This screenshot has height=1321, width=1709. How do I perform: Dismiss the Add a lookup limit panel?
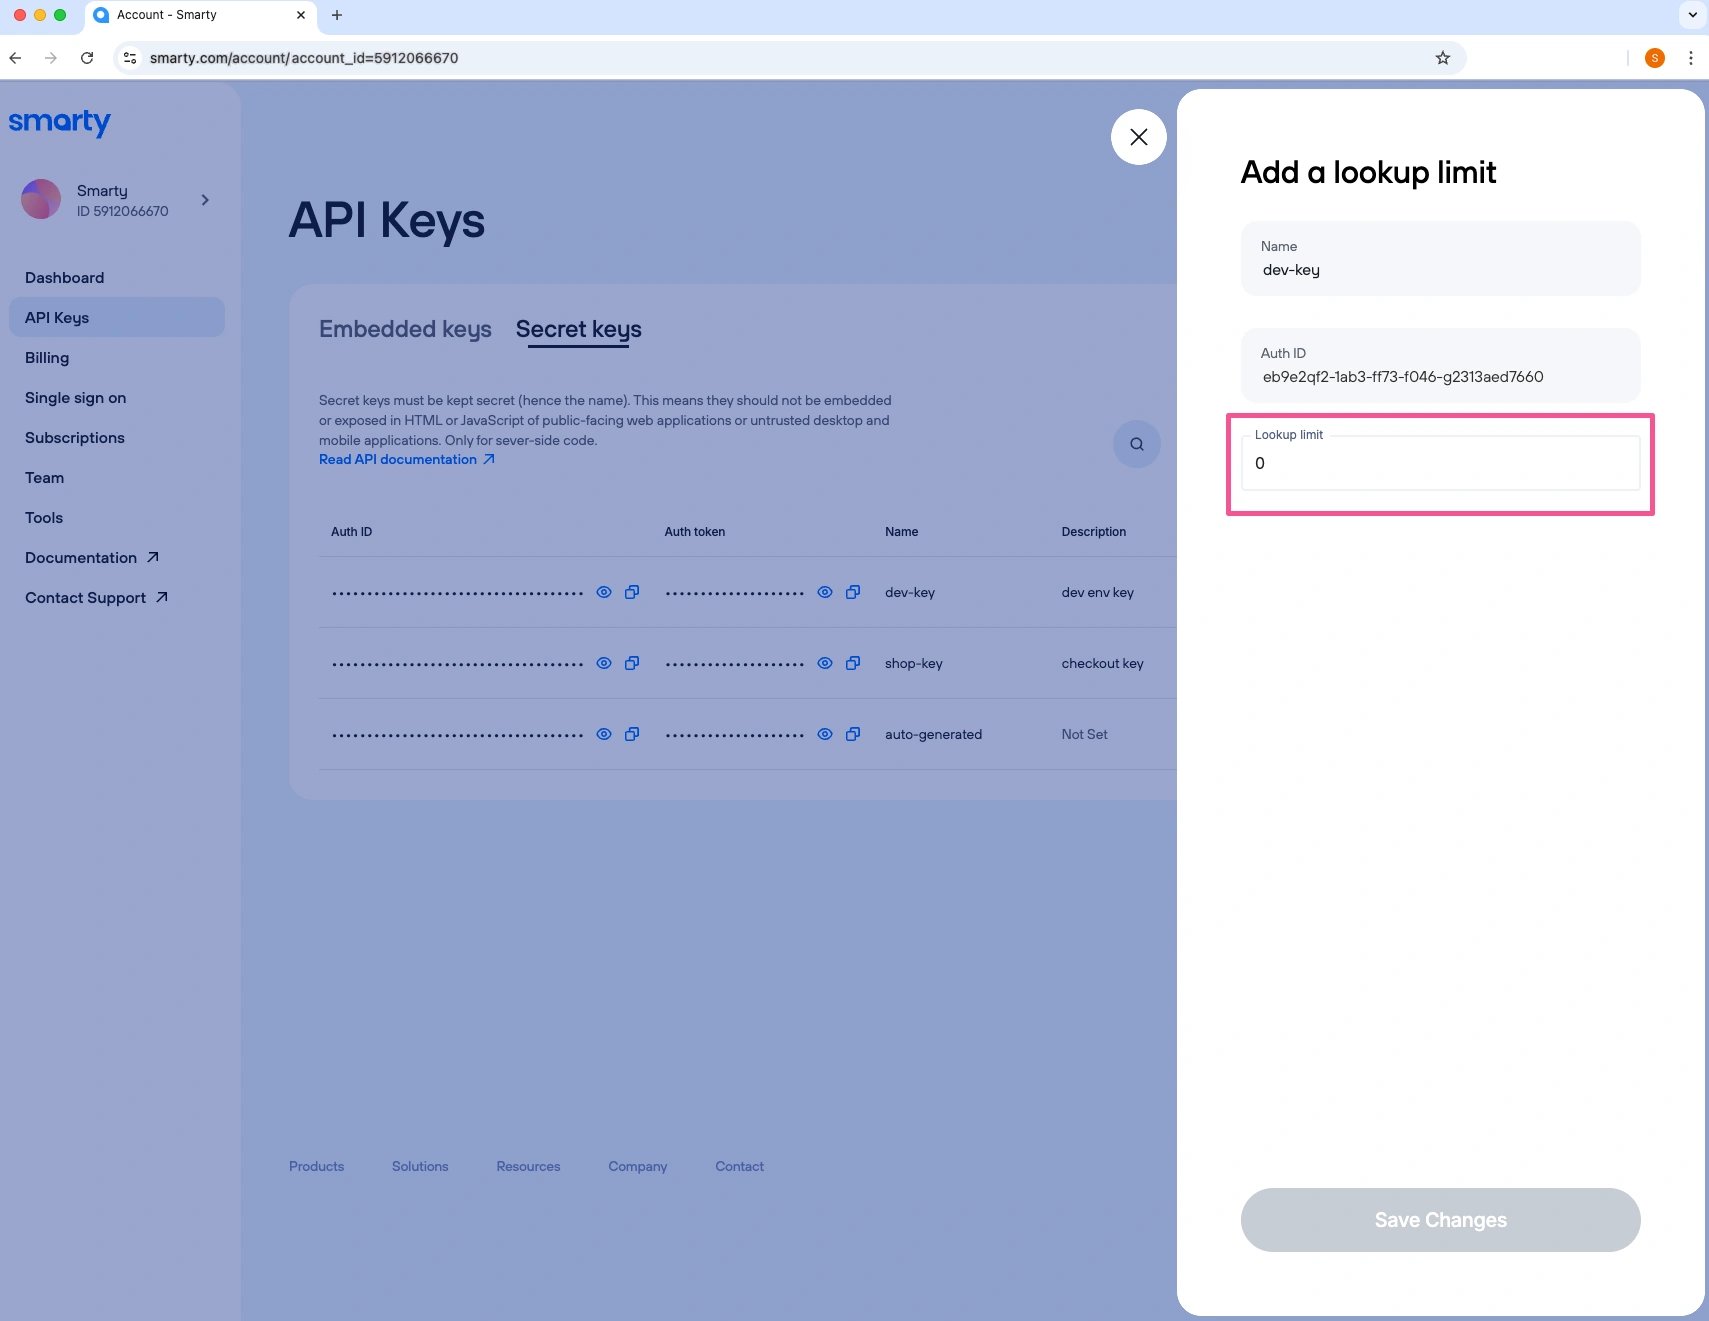click(x=1137, y=136)
